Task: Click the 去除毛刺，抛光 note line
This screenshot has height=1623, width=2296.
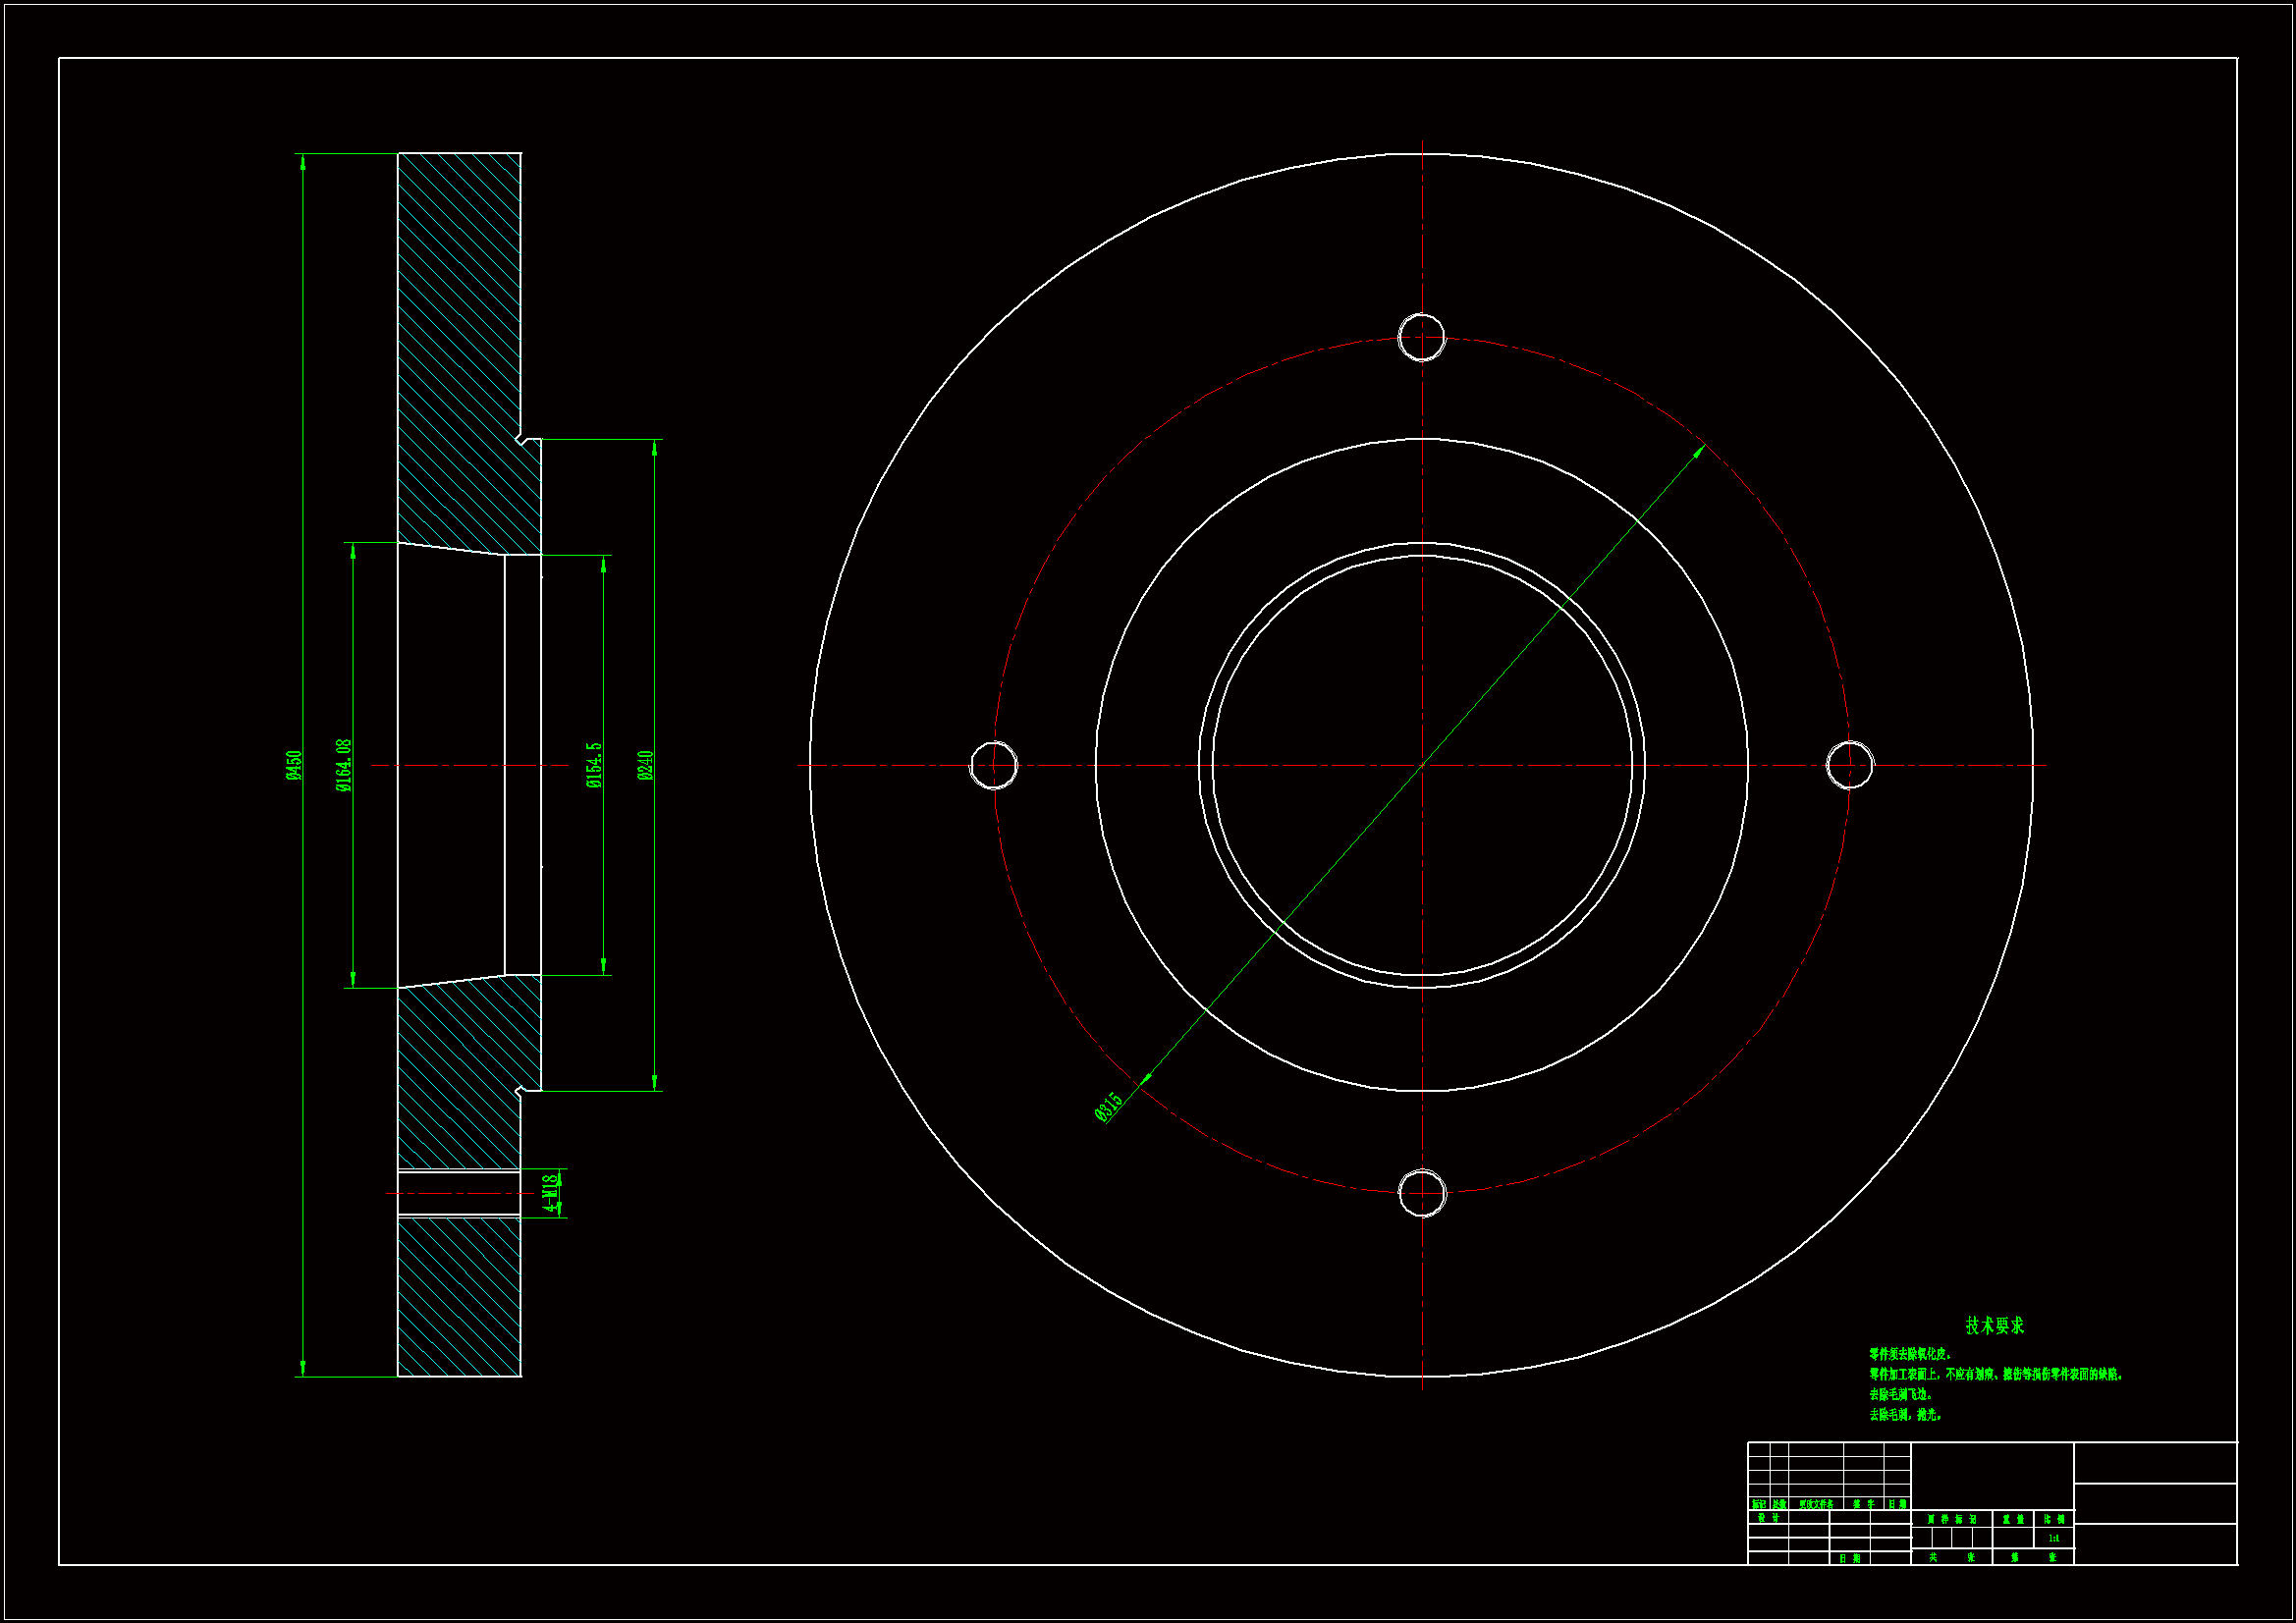Action: (x=1905, y=1415)
